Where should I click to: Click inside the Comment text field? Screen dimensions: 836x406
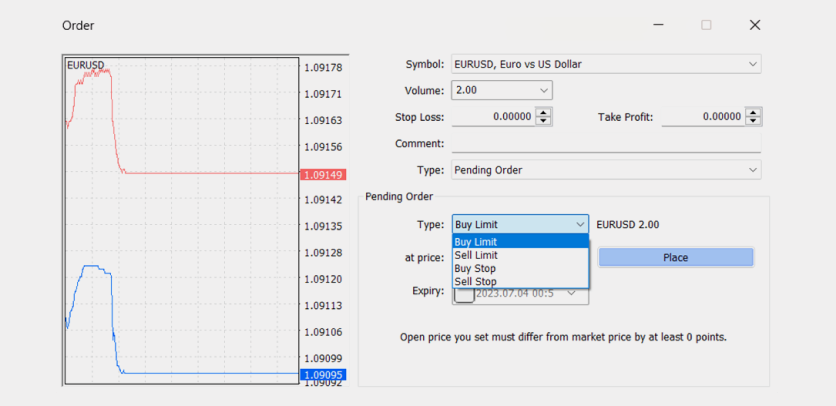pos(605,144)
